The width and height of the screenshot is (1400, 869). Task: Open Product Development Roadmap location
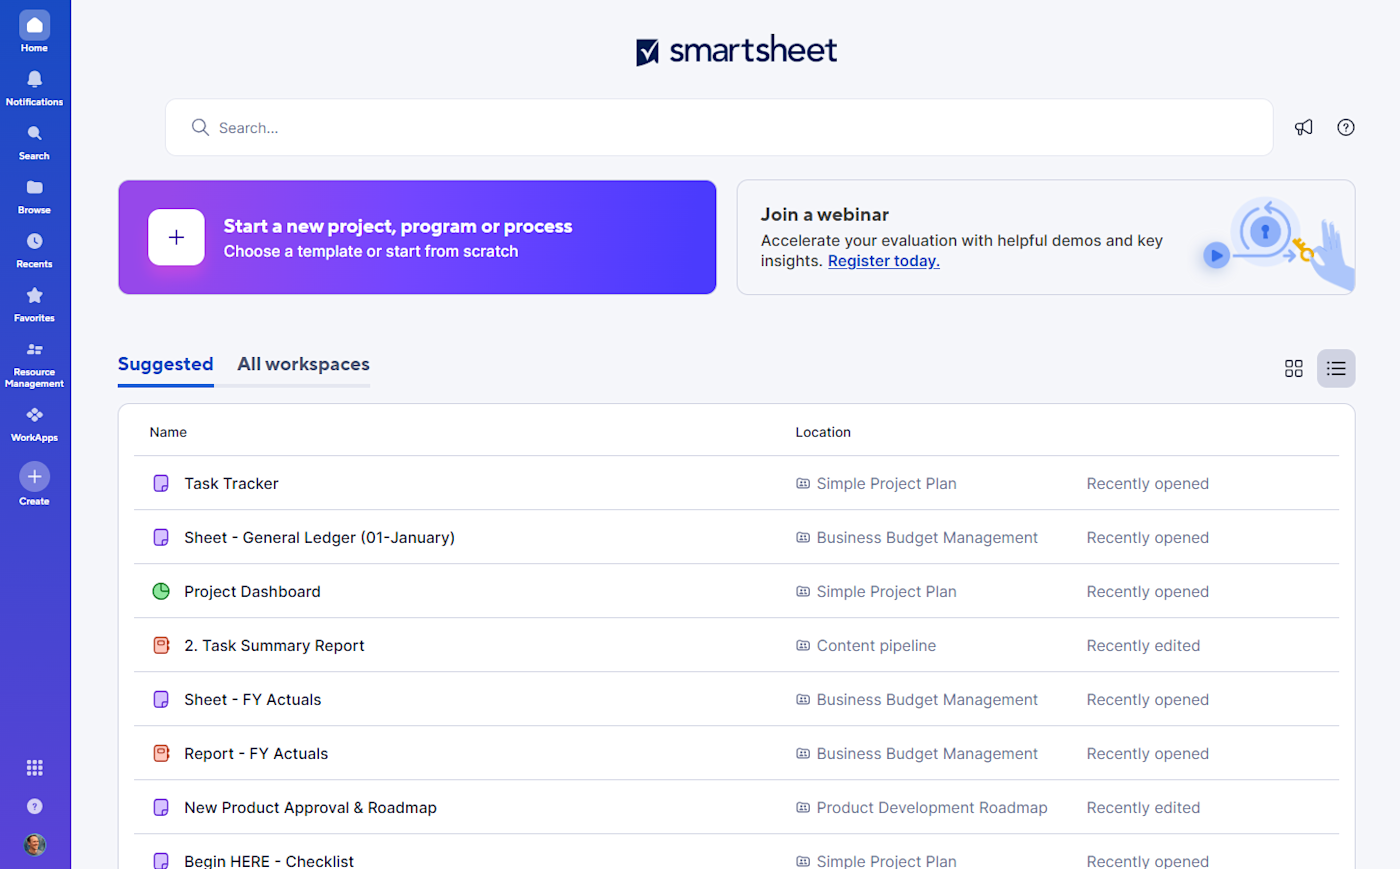922,807
